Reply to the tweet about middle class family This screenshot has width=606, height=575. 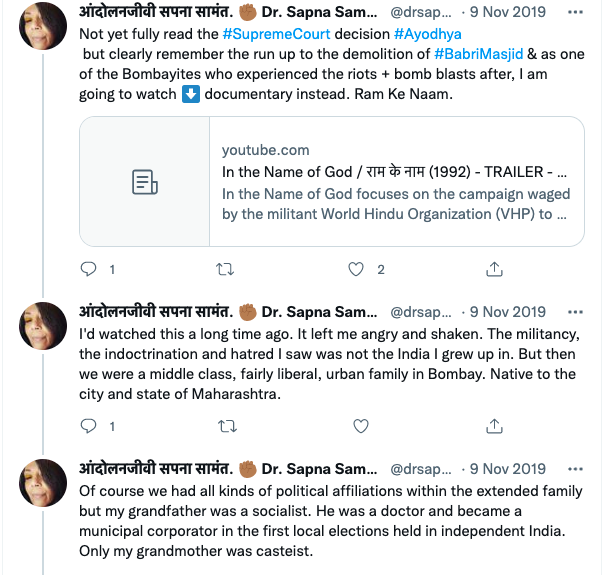[88, 426]
